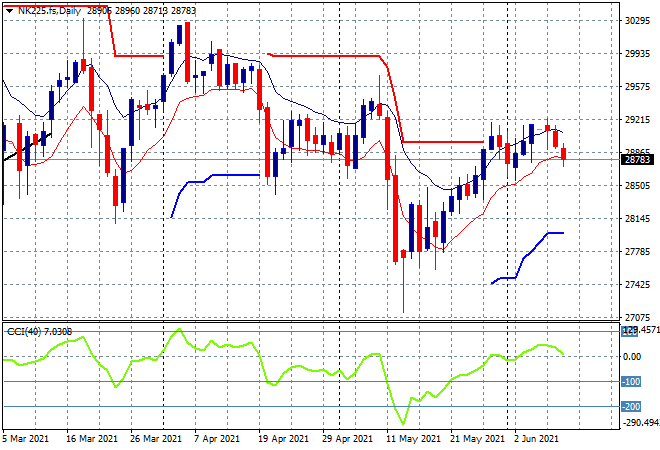Click the 28145 price axis label

(637, 218)
